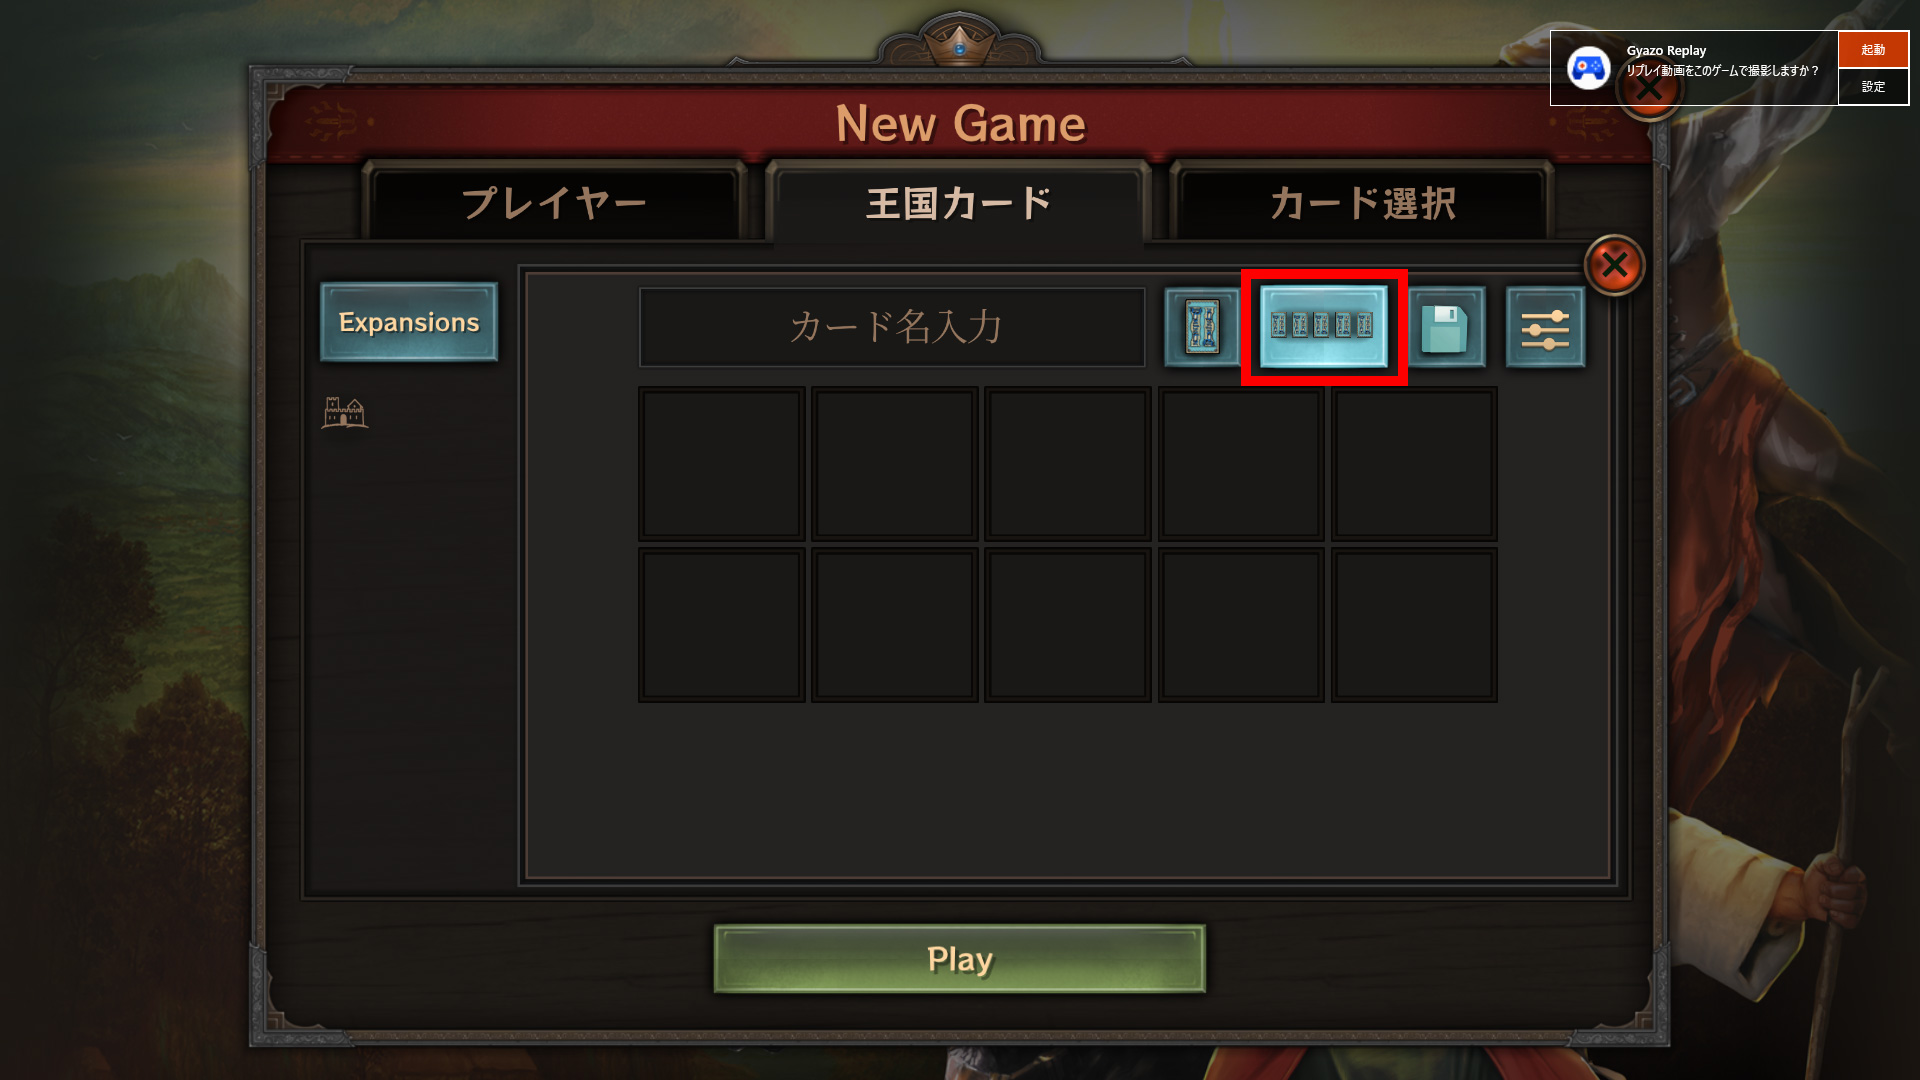Save kingdom with the floppy disk icon
The height and width of the screenshot is (1080, 1920).
click(x=1446, y=327)
